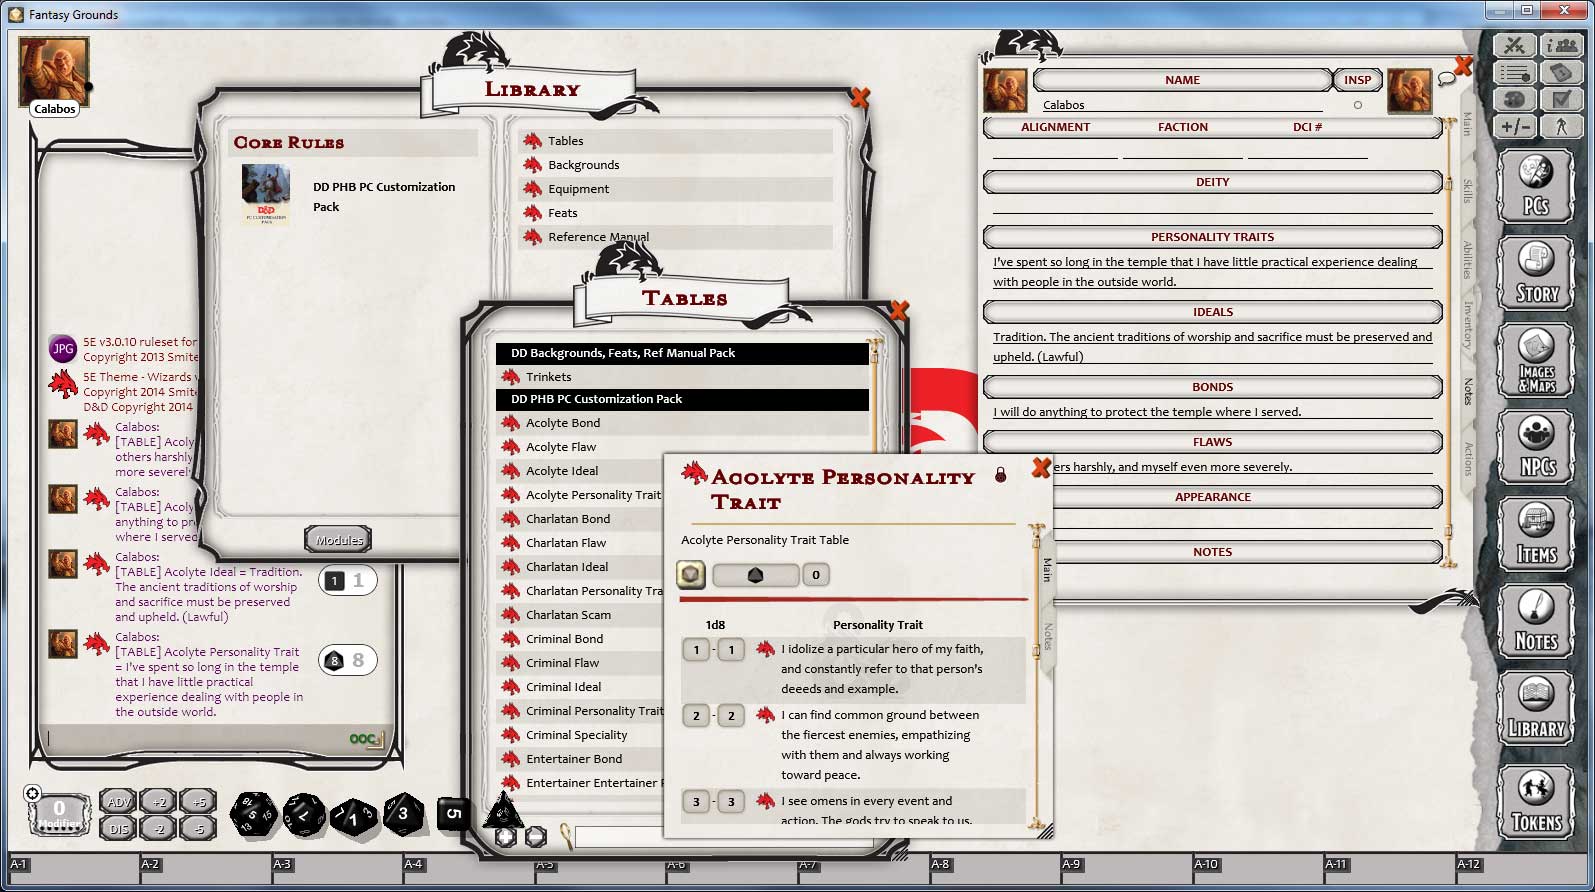Viewport: 1595px width, 892px height.
Task: Open Charlatan Bond table entry
Action: pos(568,519)
